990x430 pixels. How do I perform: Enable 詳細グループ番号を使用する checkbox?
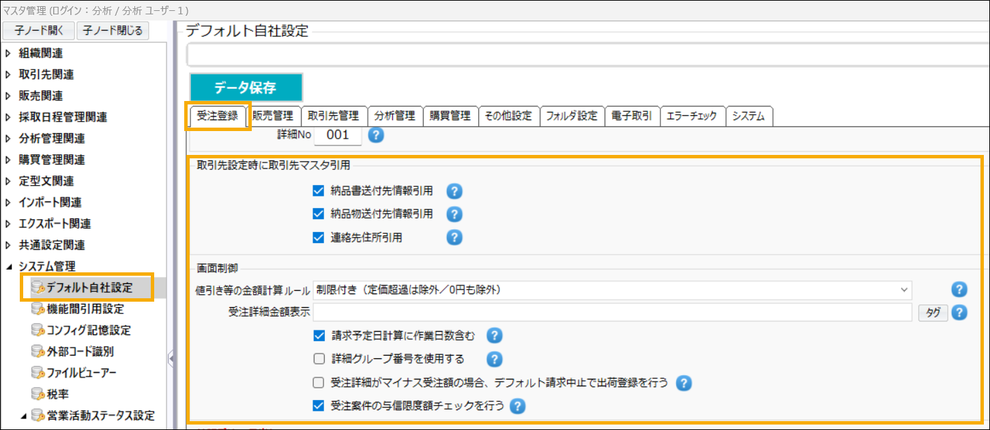pyautogui.click(x=319, y=359)
